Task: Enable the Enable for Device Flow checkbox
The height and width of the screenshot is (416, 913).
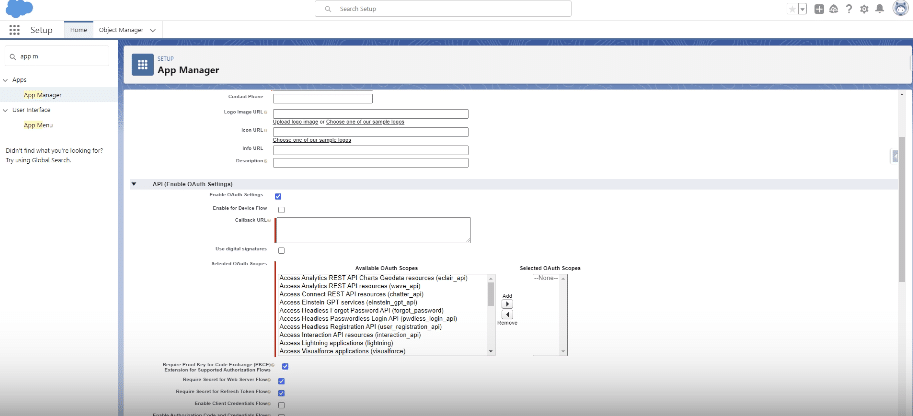Action: point(281,209)
